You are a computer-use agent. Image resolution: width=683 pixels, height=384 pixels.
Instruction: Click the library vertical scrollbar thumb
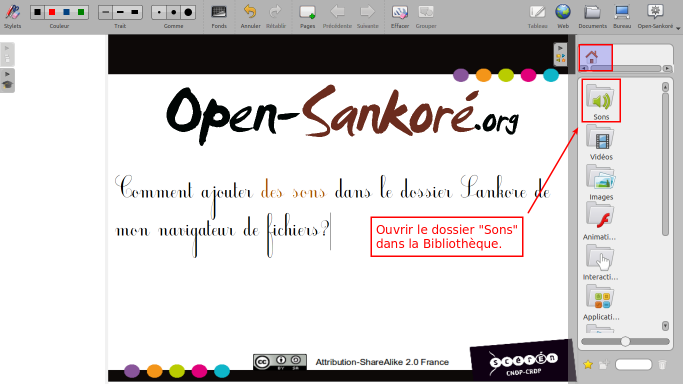665,165
